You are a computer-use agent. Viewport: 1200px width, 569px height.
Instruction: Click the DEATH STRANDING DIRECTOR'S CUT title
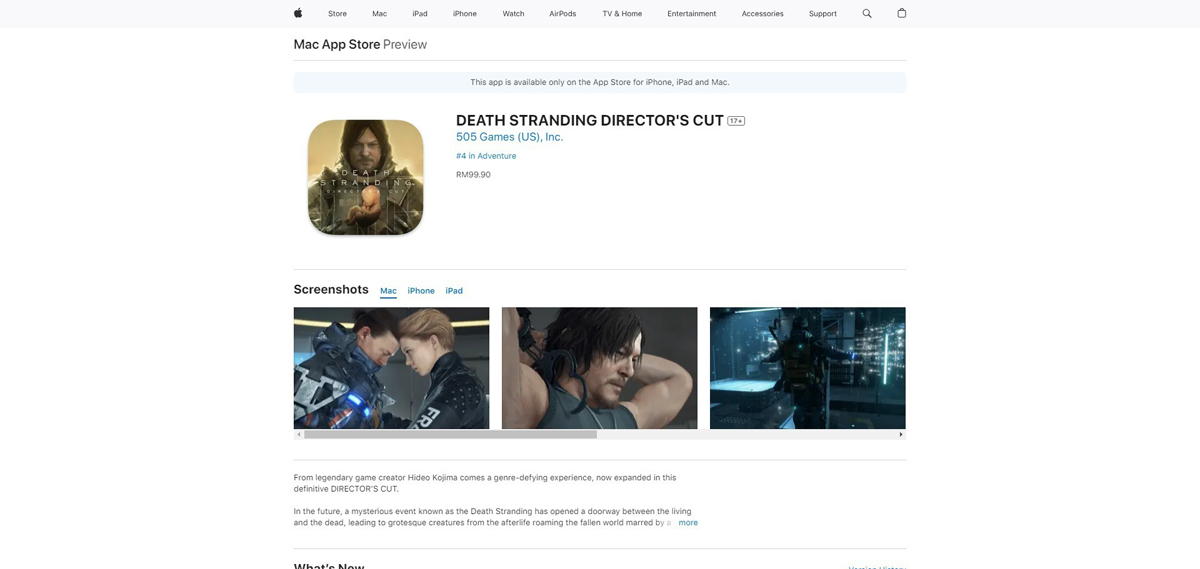click(590, 120)
